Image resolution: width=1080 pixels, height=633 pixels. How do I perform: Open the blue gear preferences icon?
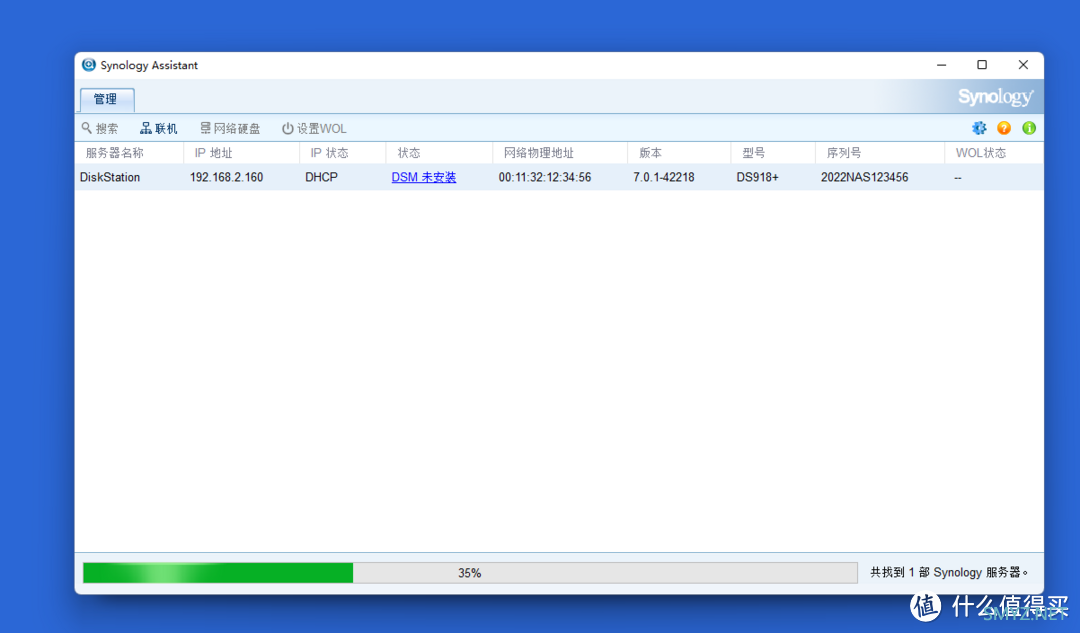(x=979, y=128)
